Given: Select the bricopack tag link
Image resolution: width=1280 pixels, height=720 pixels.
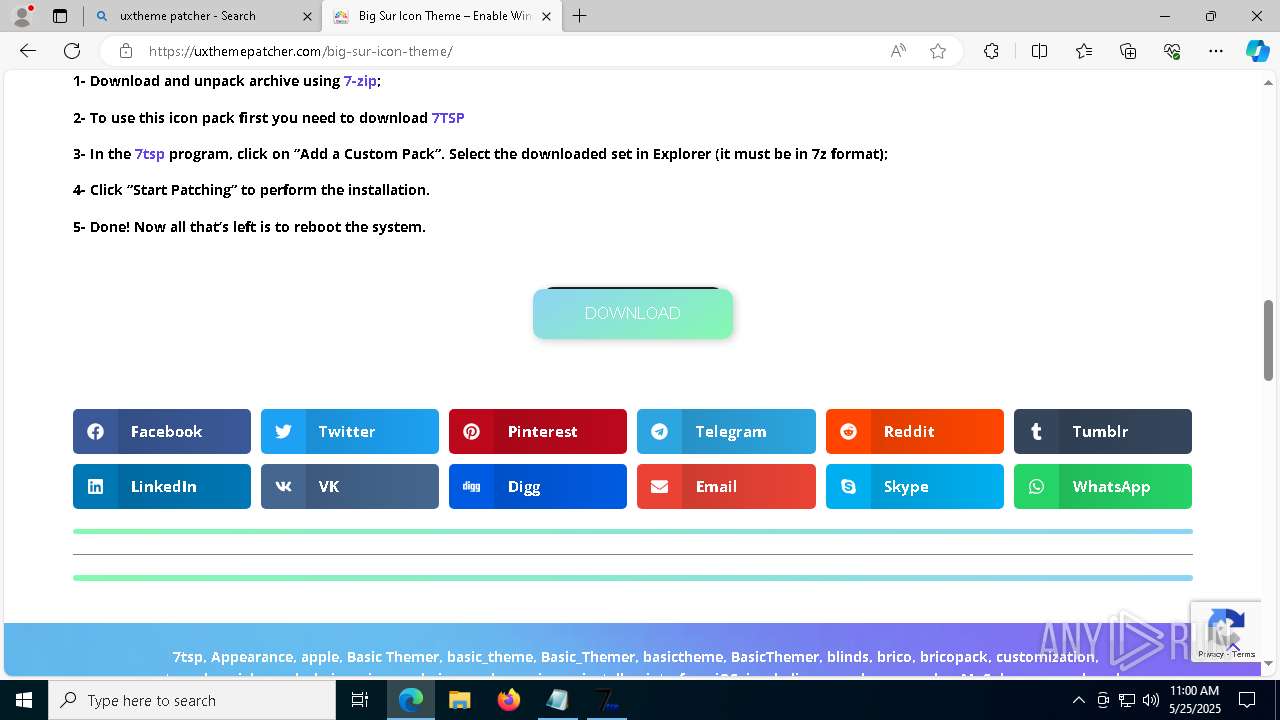Looking at the screenshot, I should [x=954, y=657].
